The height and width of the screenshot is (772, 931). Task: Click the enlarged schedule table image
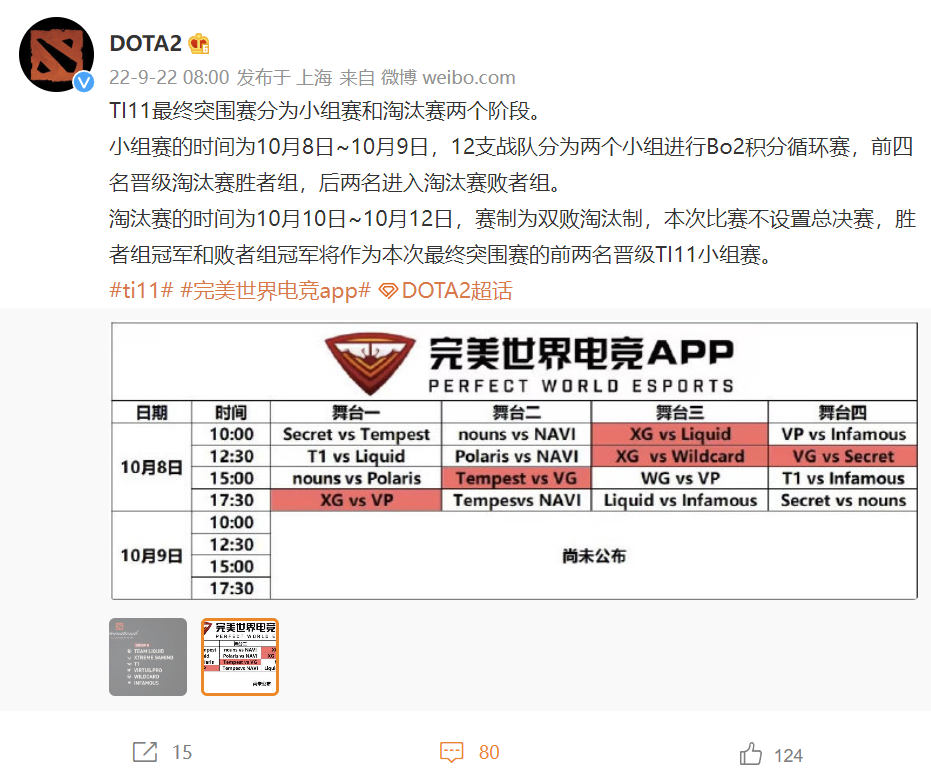[x=514, y=461]
